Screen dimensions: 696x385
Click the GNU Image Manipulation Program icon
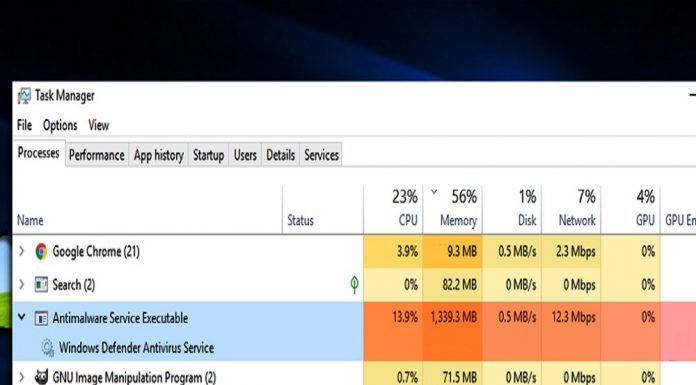[41, 377]
